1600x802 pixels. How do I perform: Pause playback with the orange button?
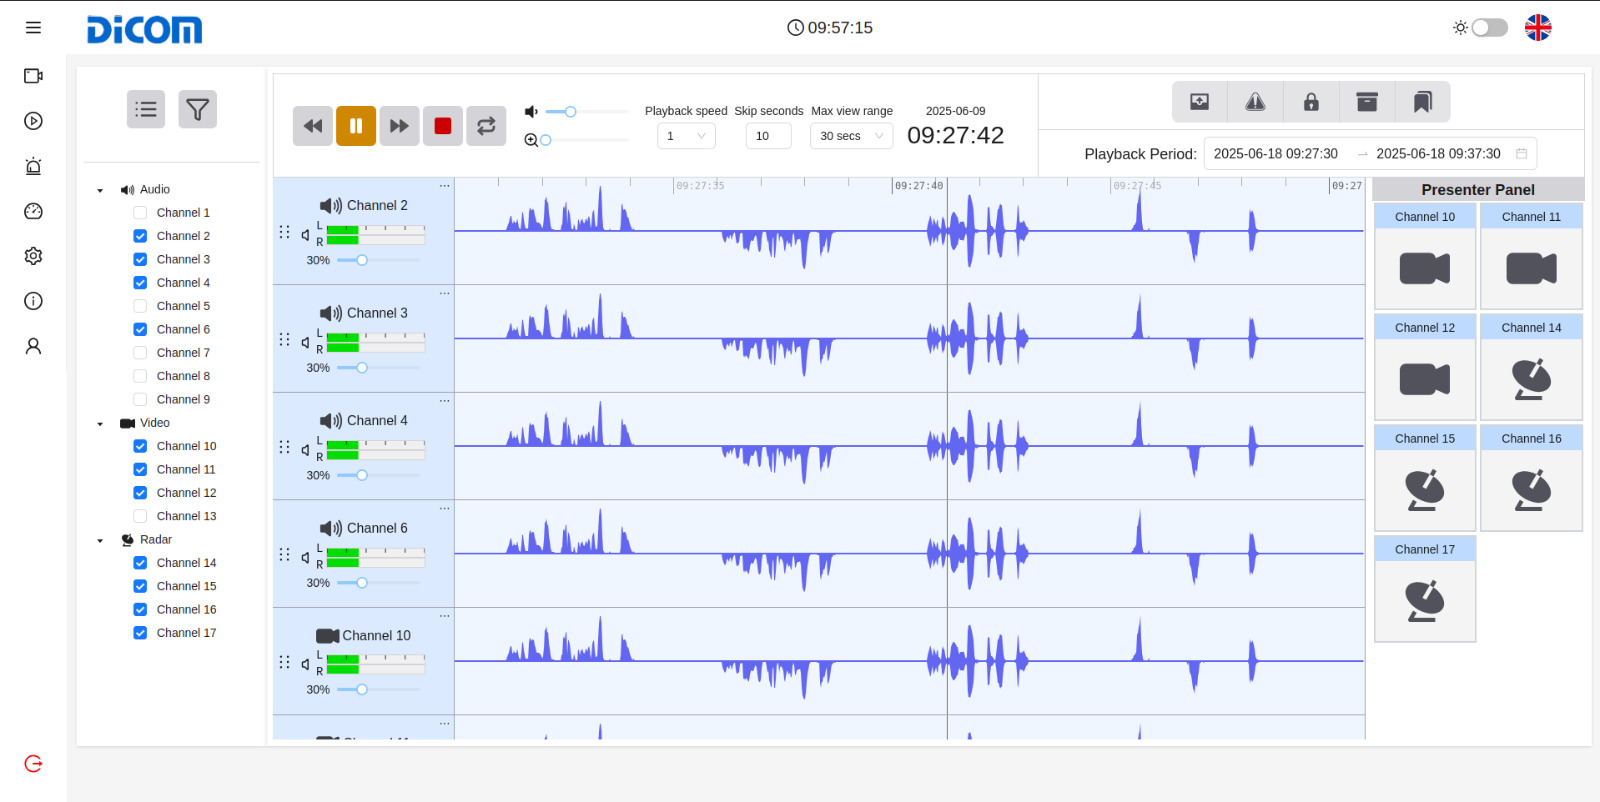[x=356, y=126]
